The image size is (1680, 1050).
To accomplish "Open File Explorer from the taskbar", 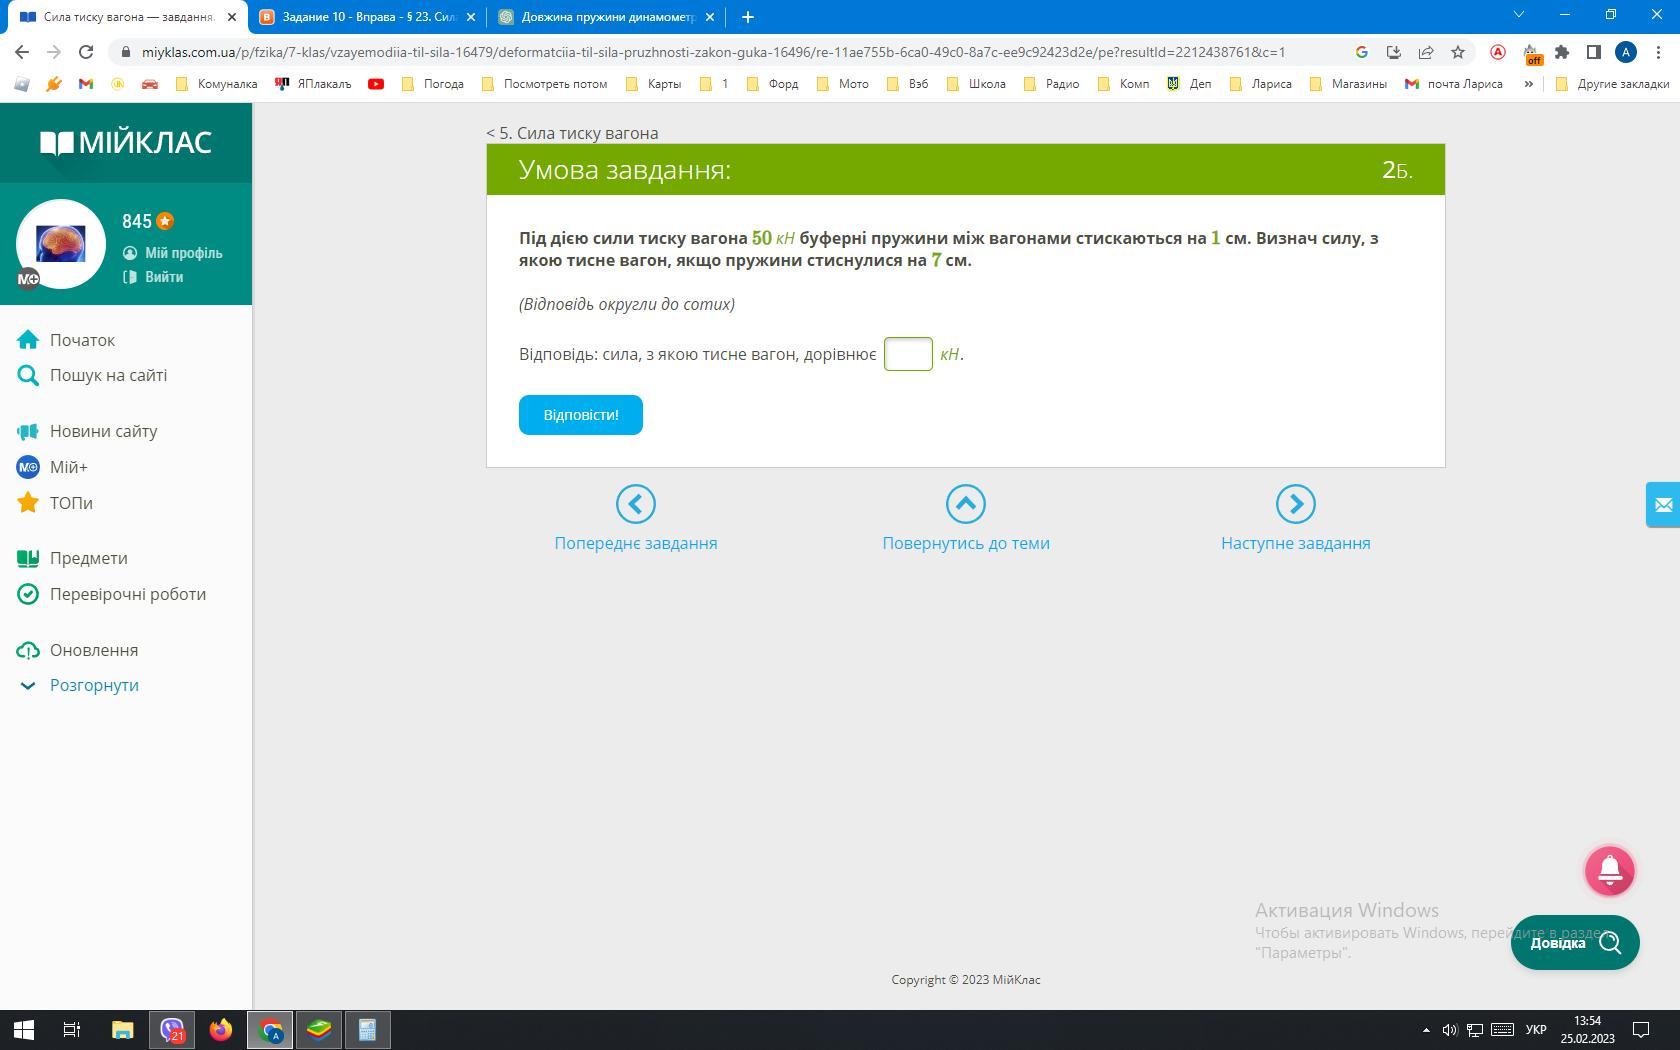I will coord(123,1030).
